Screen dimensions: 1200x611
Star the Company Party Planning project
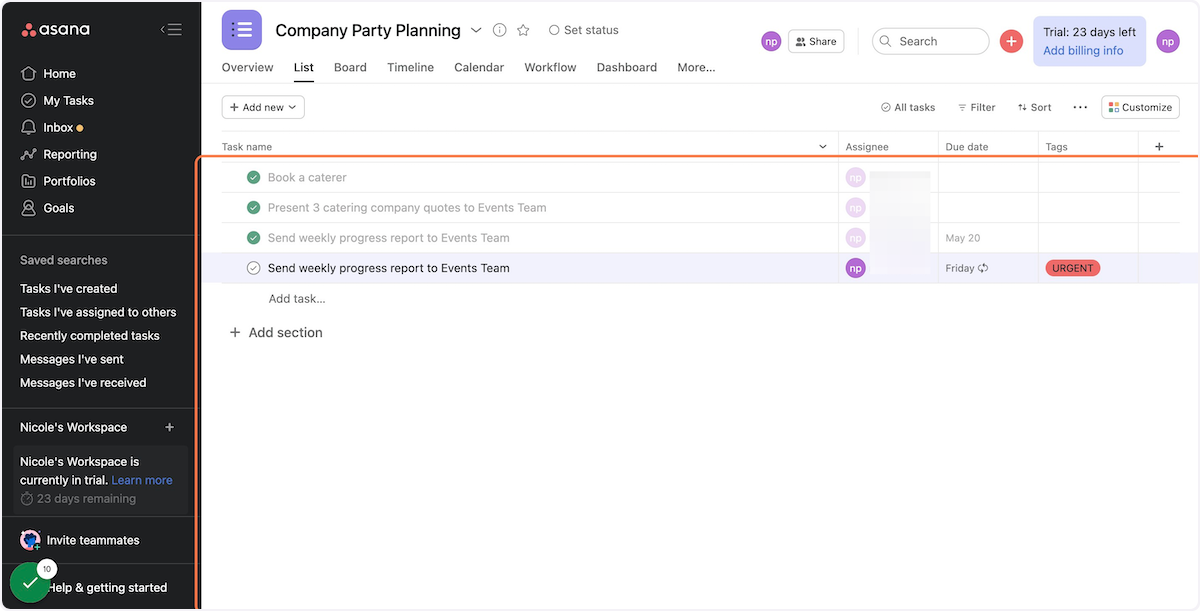point(523,30)
